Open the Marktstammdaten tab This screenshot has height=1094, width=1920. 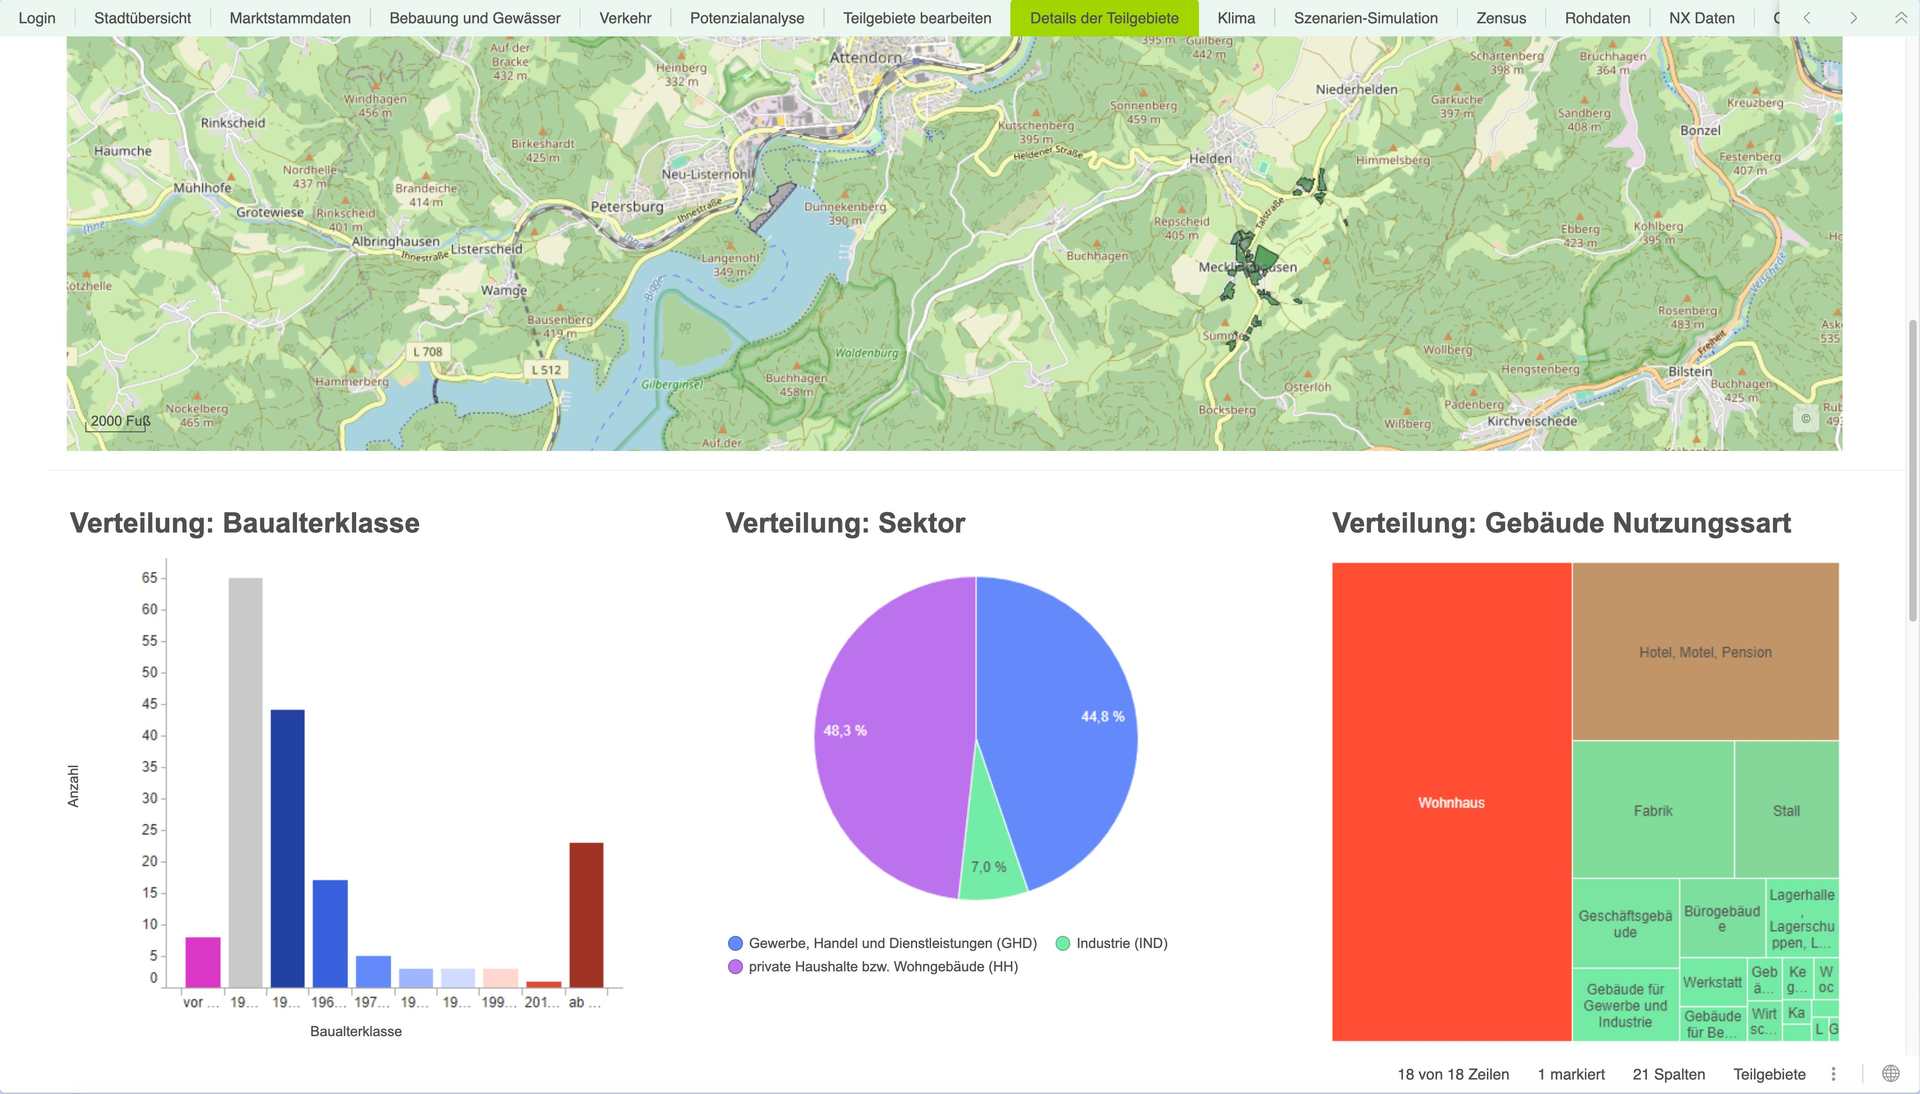pos(290,18)
